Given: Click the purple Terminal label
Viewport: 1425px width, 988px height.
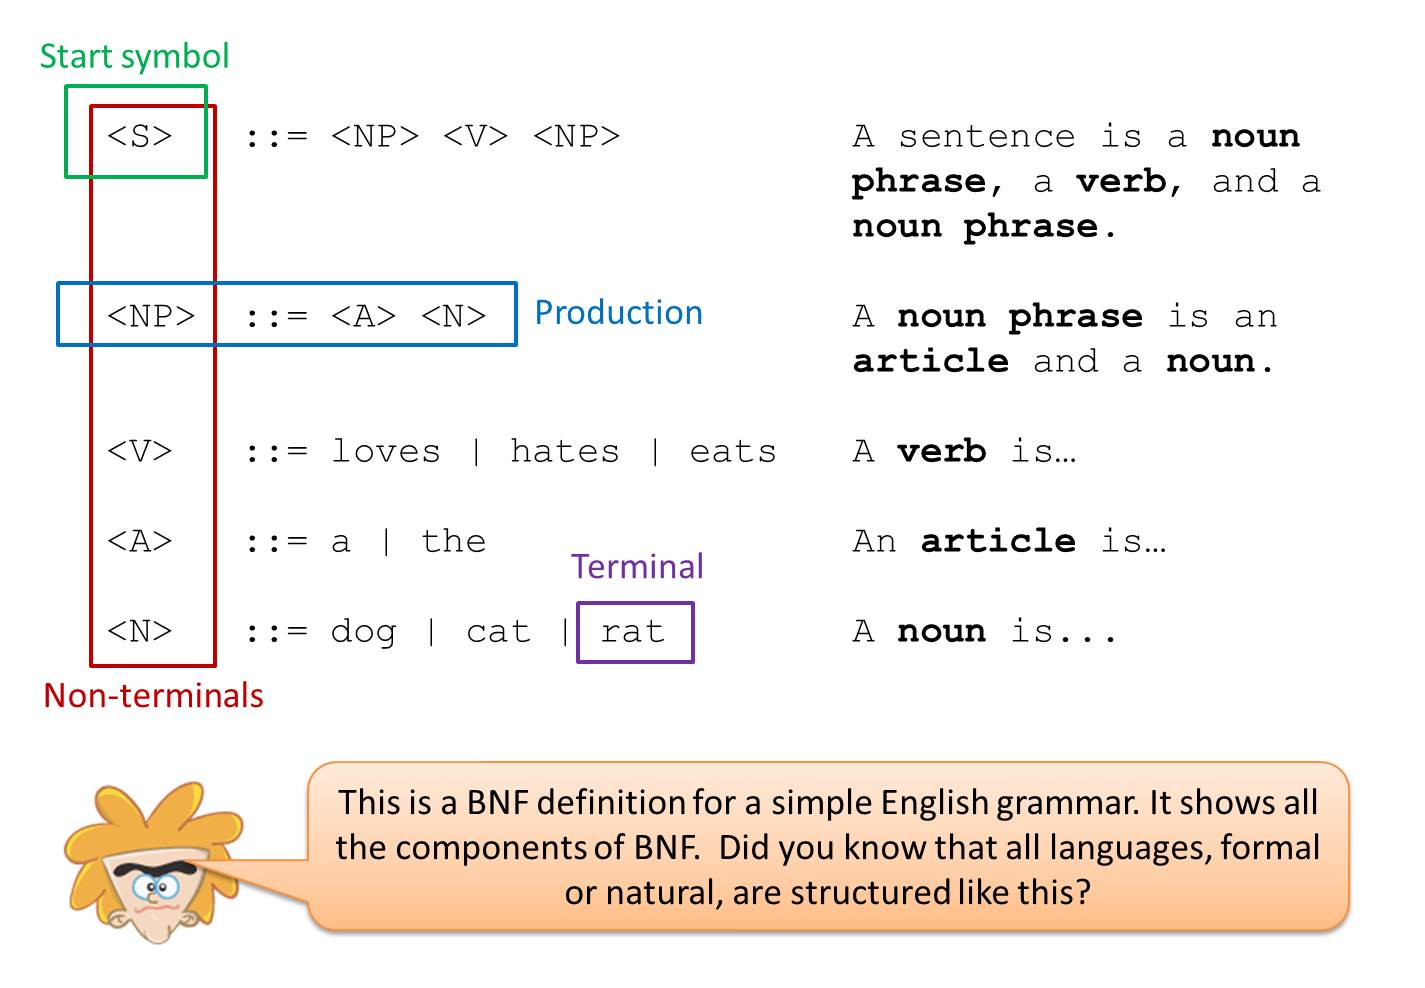Looking at the screenshot, I should [637, 567].
